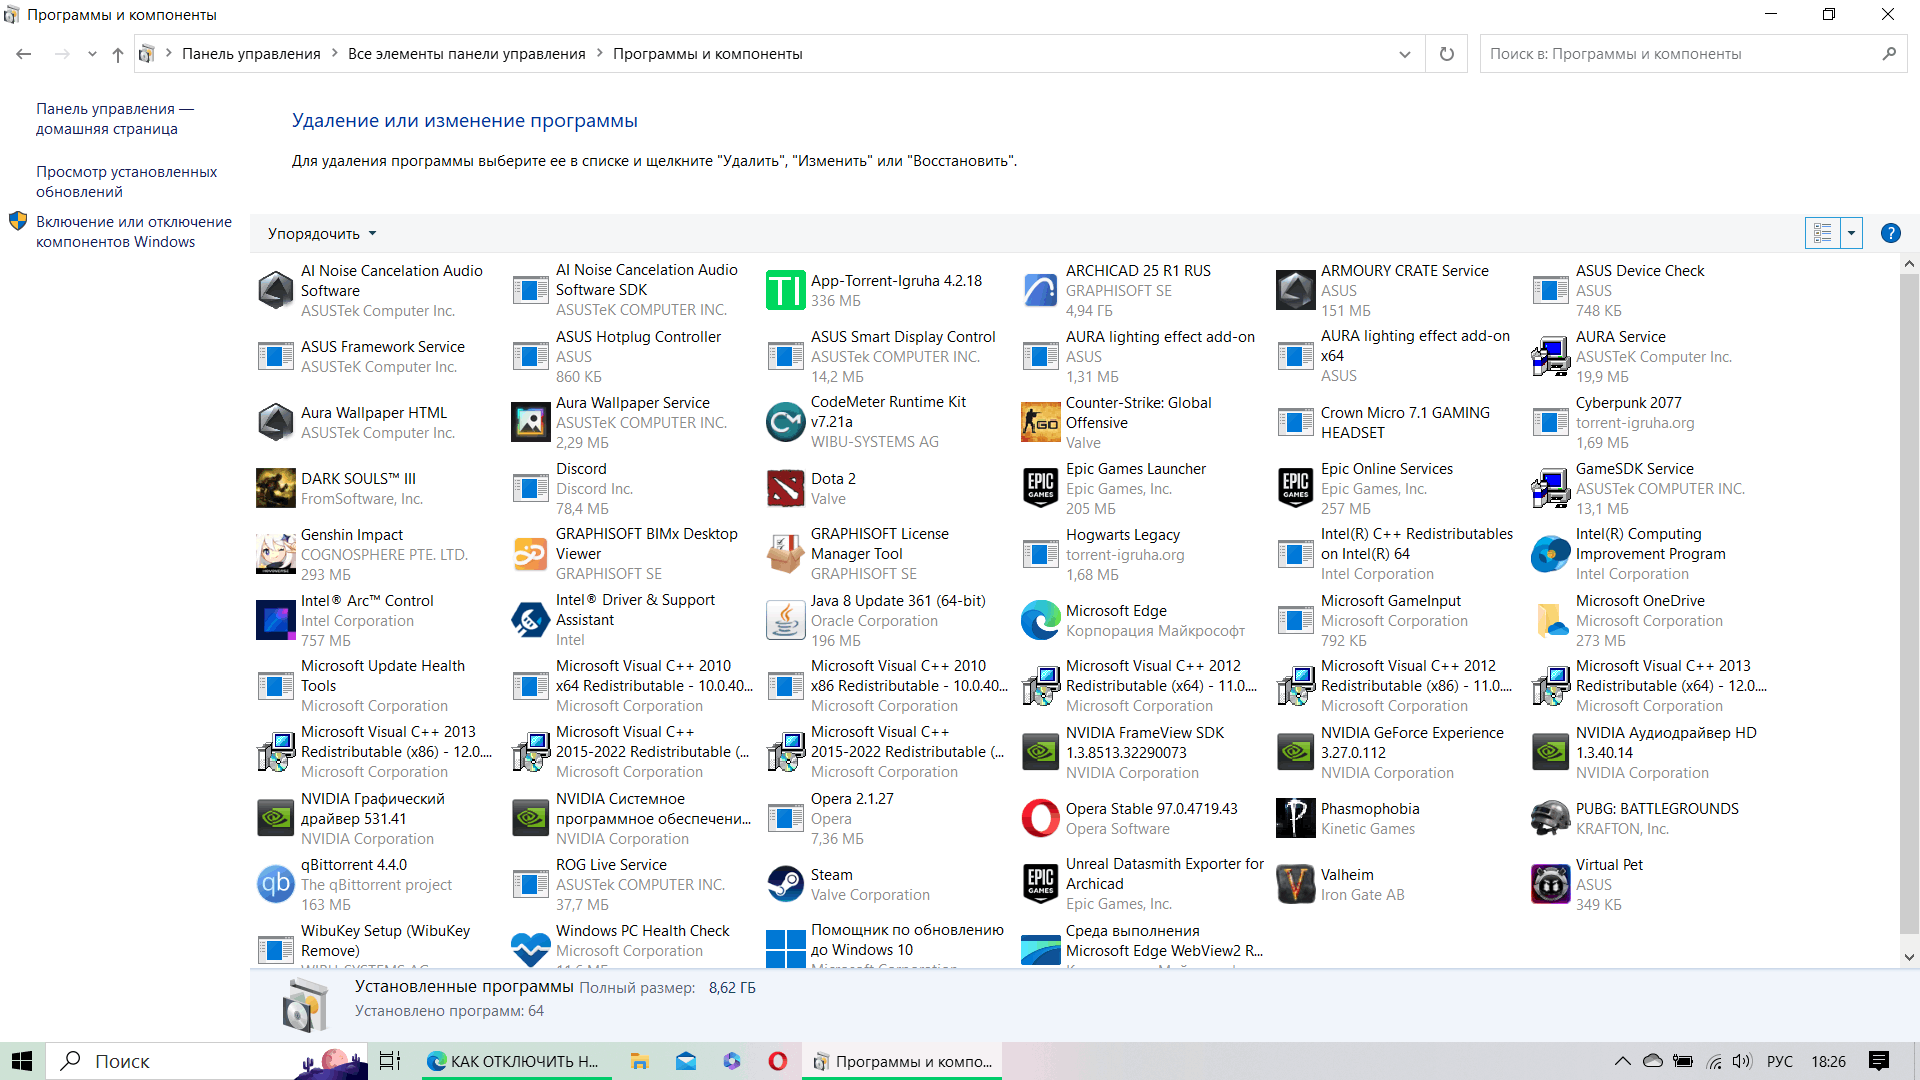Select Crown Micro 7.1 GAMING HEADSET entry
Screen dimensions: 1920x1080
tap(1395, 423)
